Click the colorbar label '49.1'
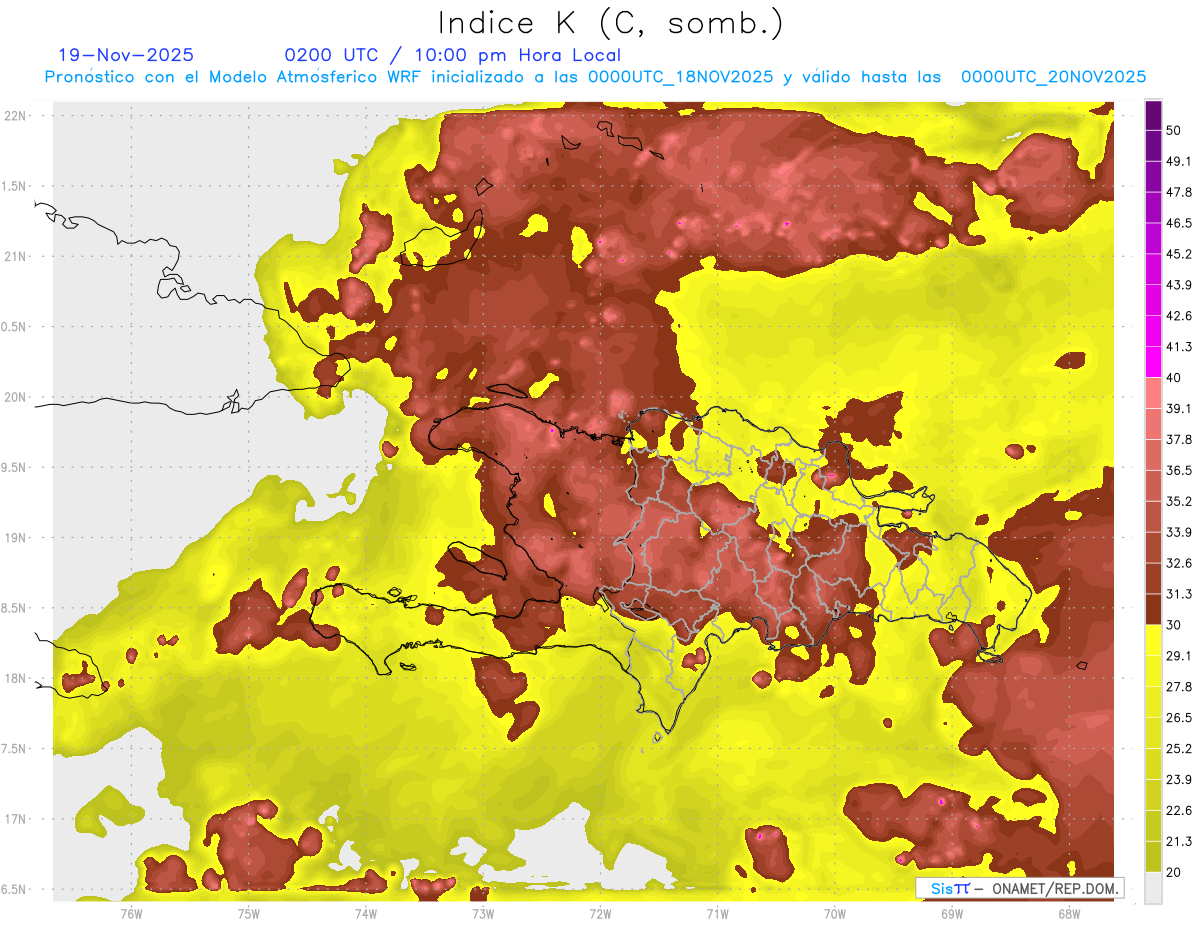 pyautogui.click(x=1178, y=161)
